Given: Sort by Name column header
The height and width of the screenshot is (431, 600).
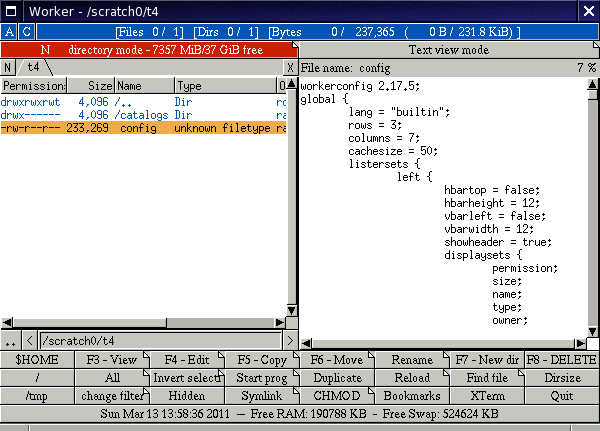Looking at the screenshot, I should click(145, 86).
